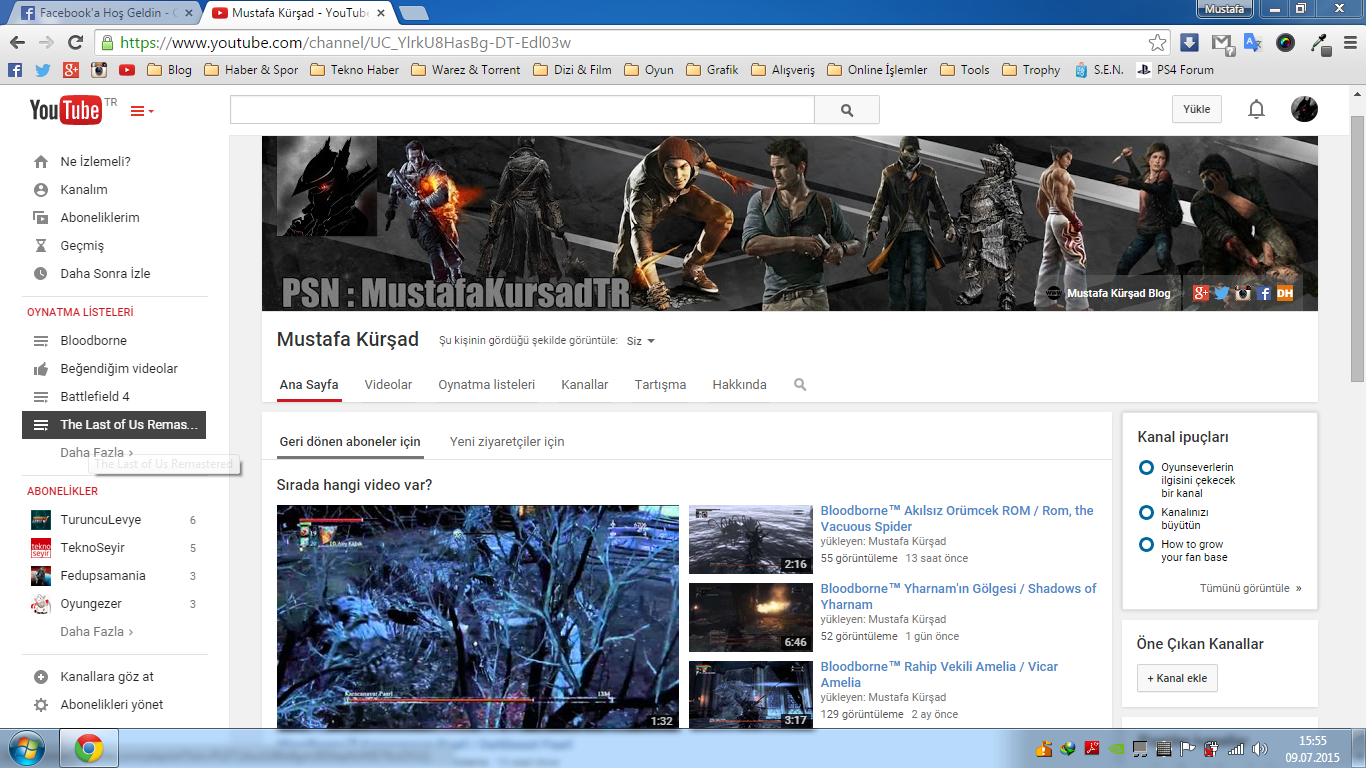The image size is (1366, 768).
Task: Expand the viewer 'Siz' dropdown
Action: (640, 341)
